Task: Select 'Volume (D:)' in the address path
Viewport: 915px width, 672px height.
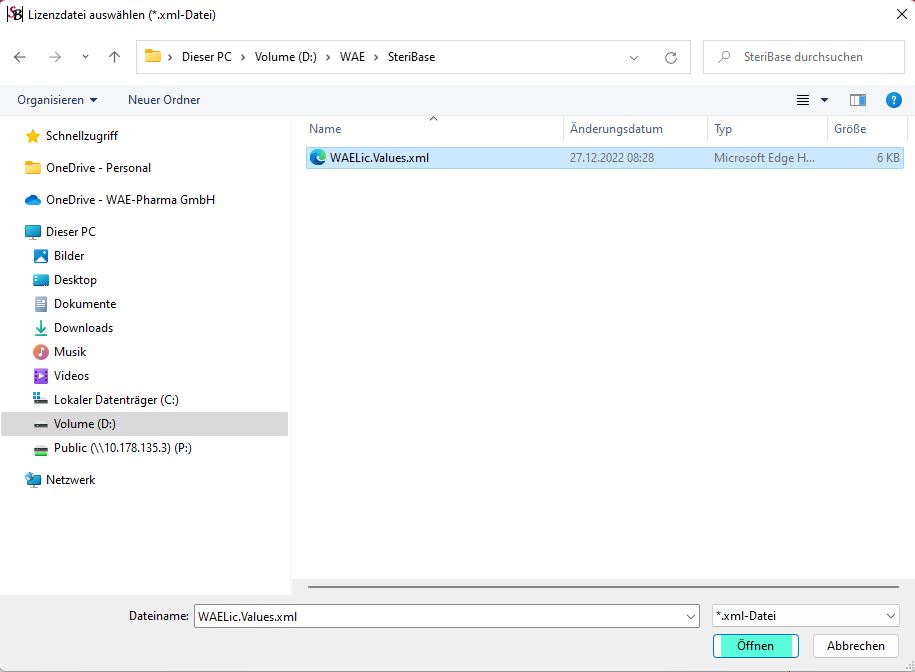Action: [x=285, y=57]
